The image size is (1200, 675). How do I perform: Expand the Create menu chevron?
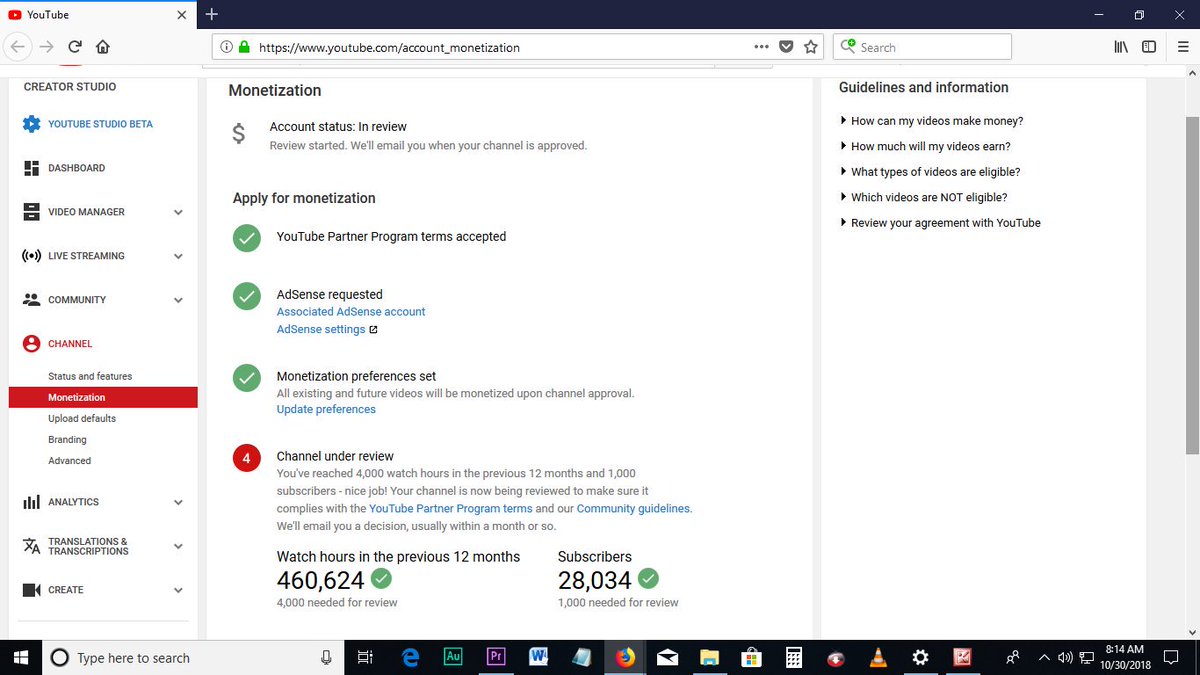tap(178, 590)
